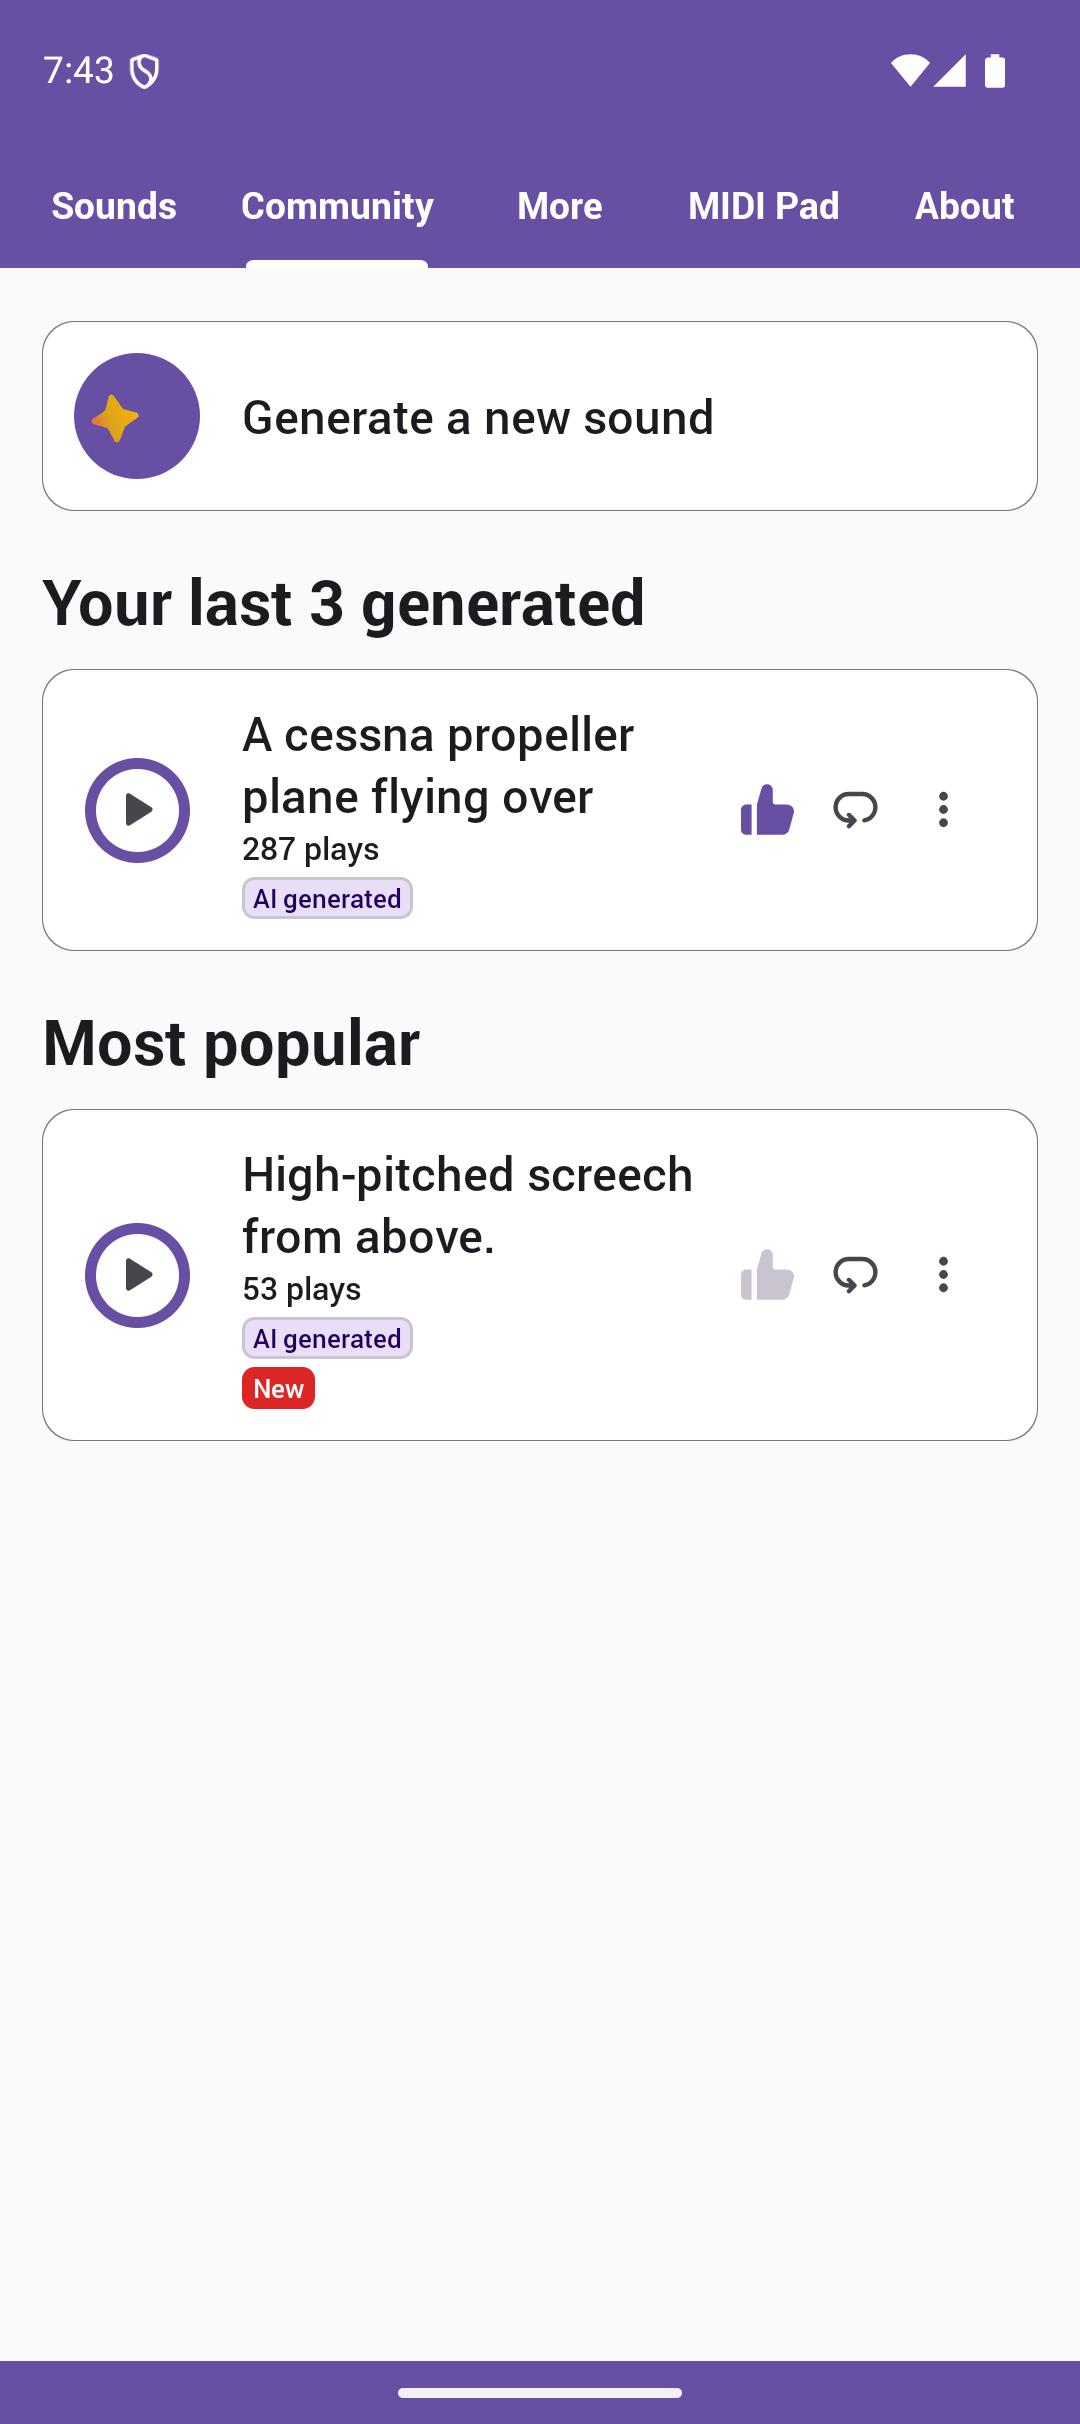Open more options for screech sound
The height and width of the screenshot is (2424, 1080).
coord(943,1275)
